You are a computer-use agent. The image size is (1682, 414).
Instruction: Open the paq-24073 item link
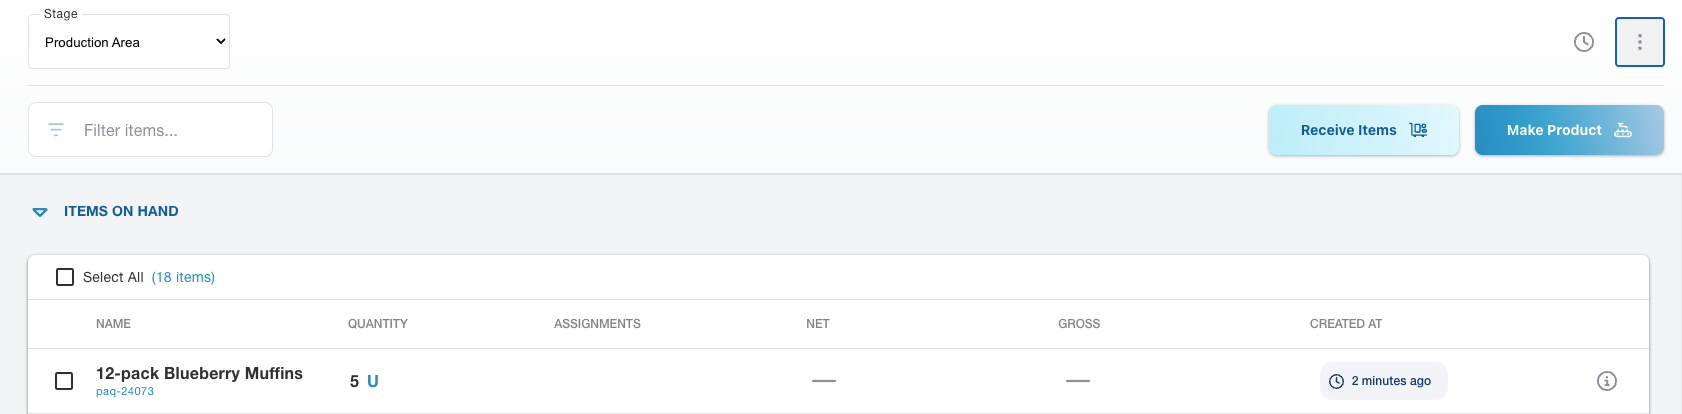tap(125, 392)
